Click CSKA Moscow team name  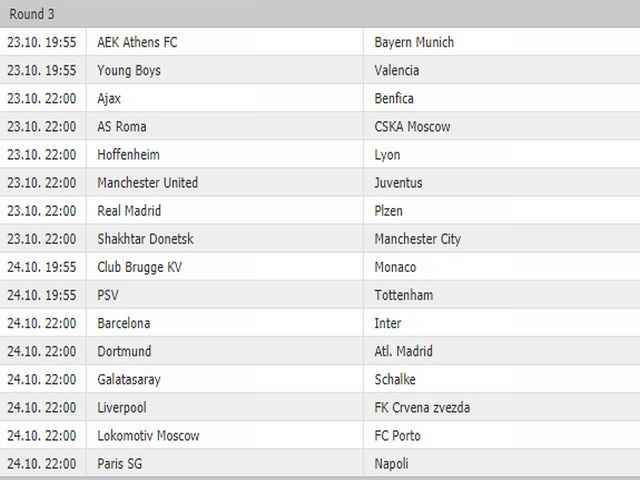point(412,127)
